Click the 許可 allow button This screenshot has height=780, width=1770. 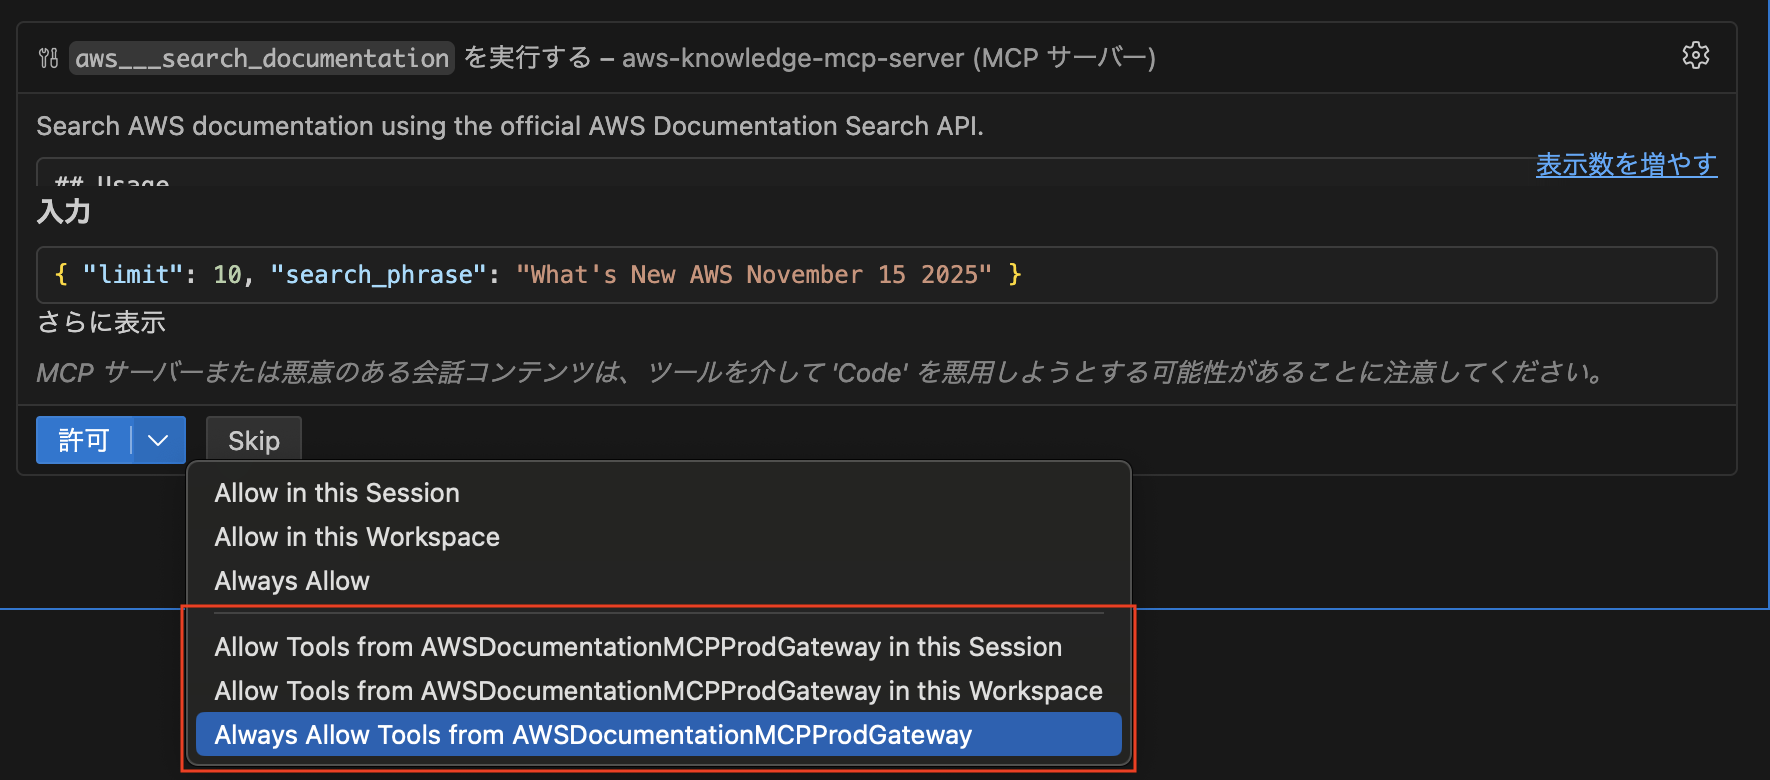(84, 440)
